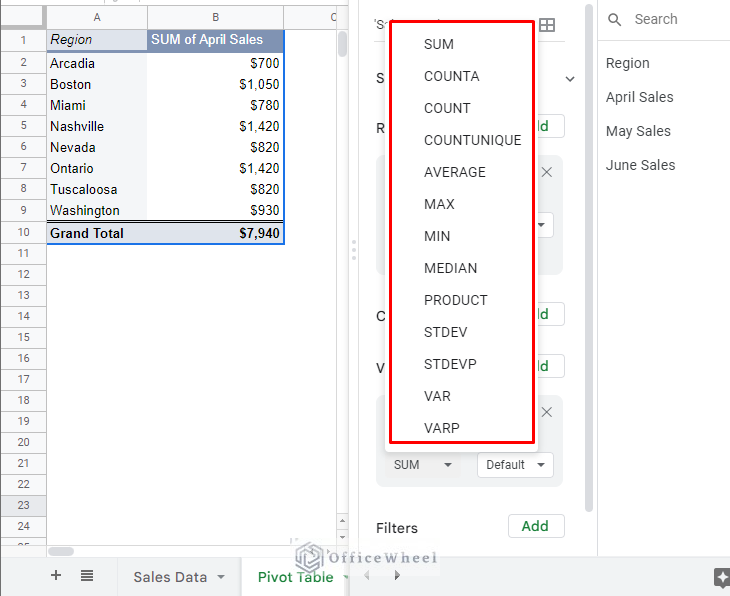The height and width of the screenshot is (596, 730).
Task: Select the $7,940 grand total cell
Action: [x=215, y=233]
